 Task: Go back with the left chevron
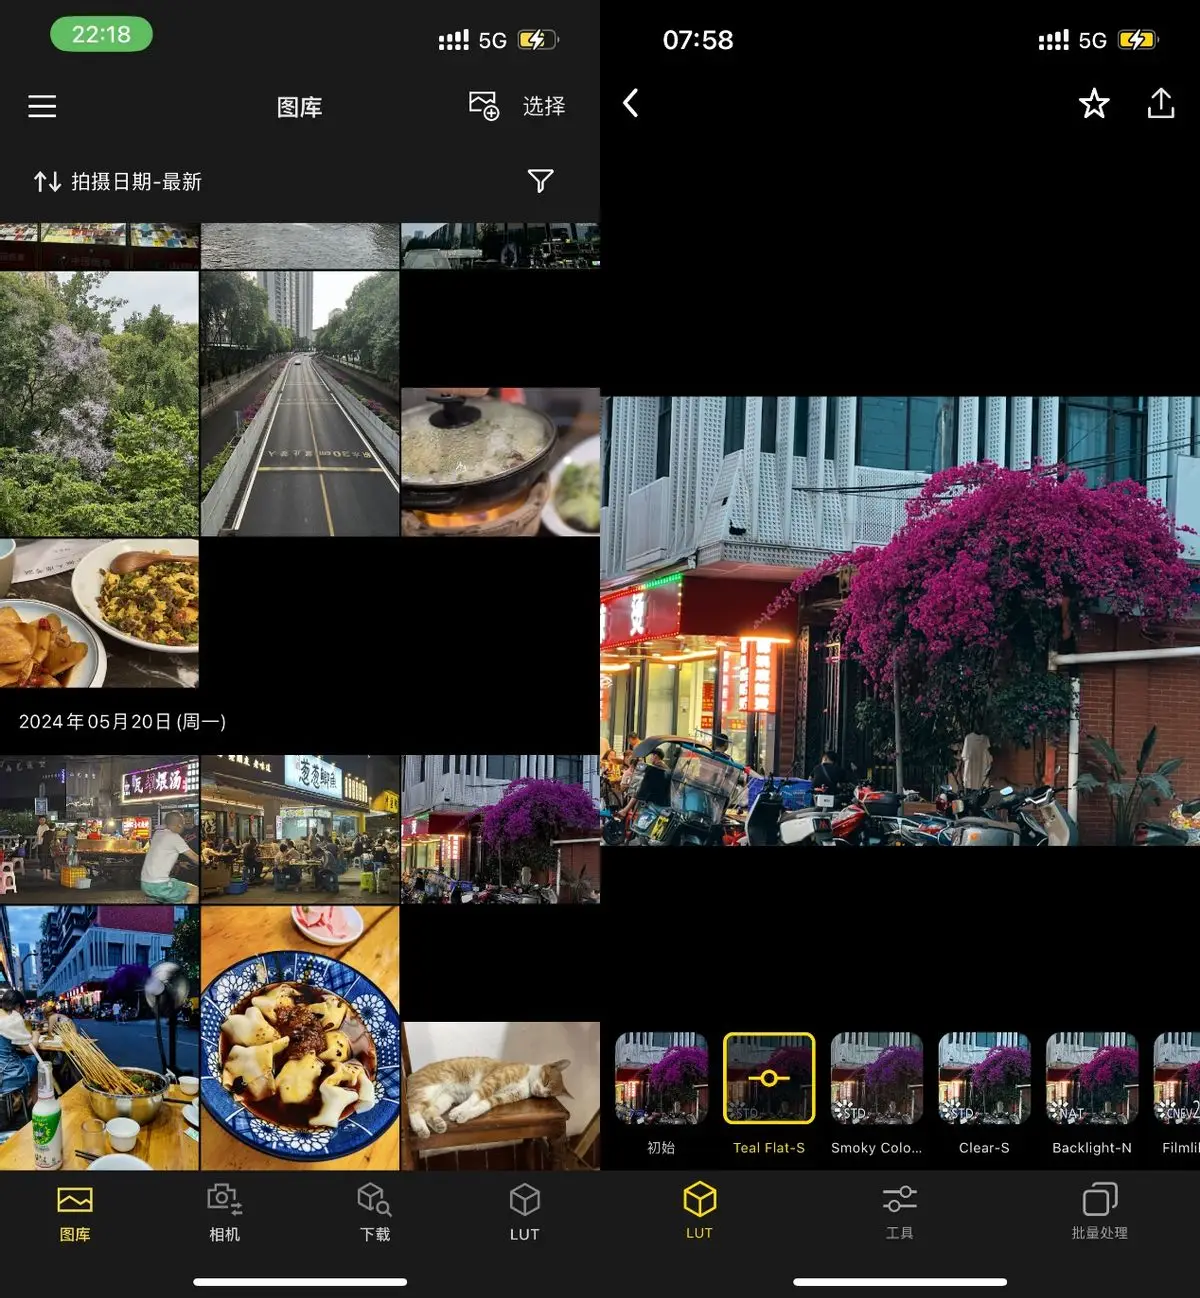631,103
